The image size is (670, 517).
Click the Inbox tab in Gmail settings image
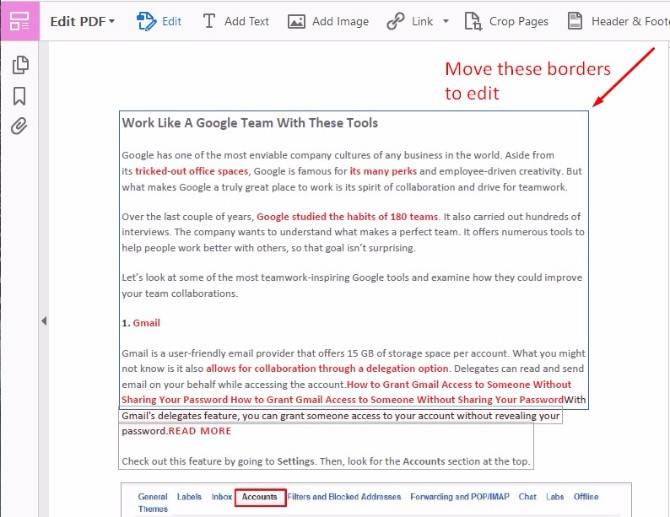[221, 496]
